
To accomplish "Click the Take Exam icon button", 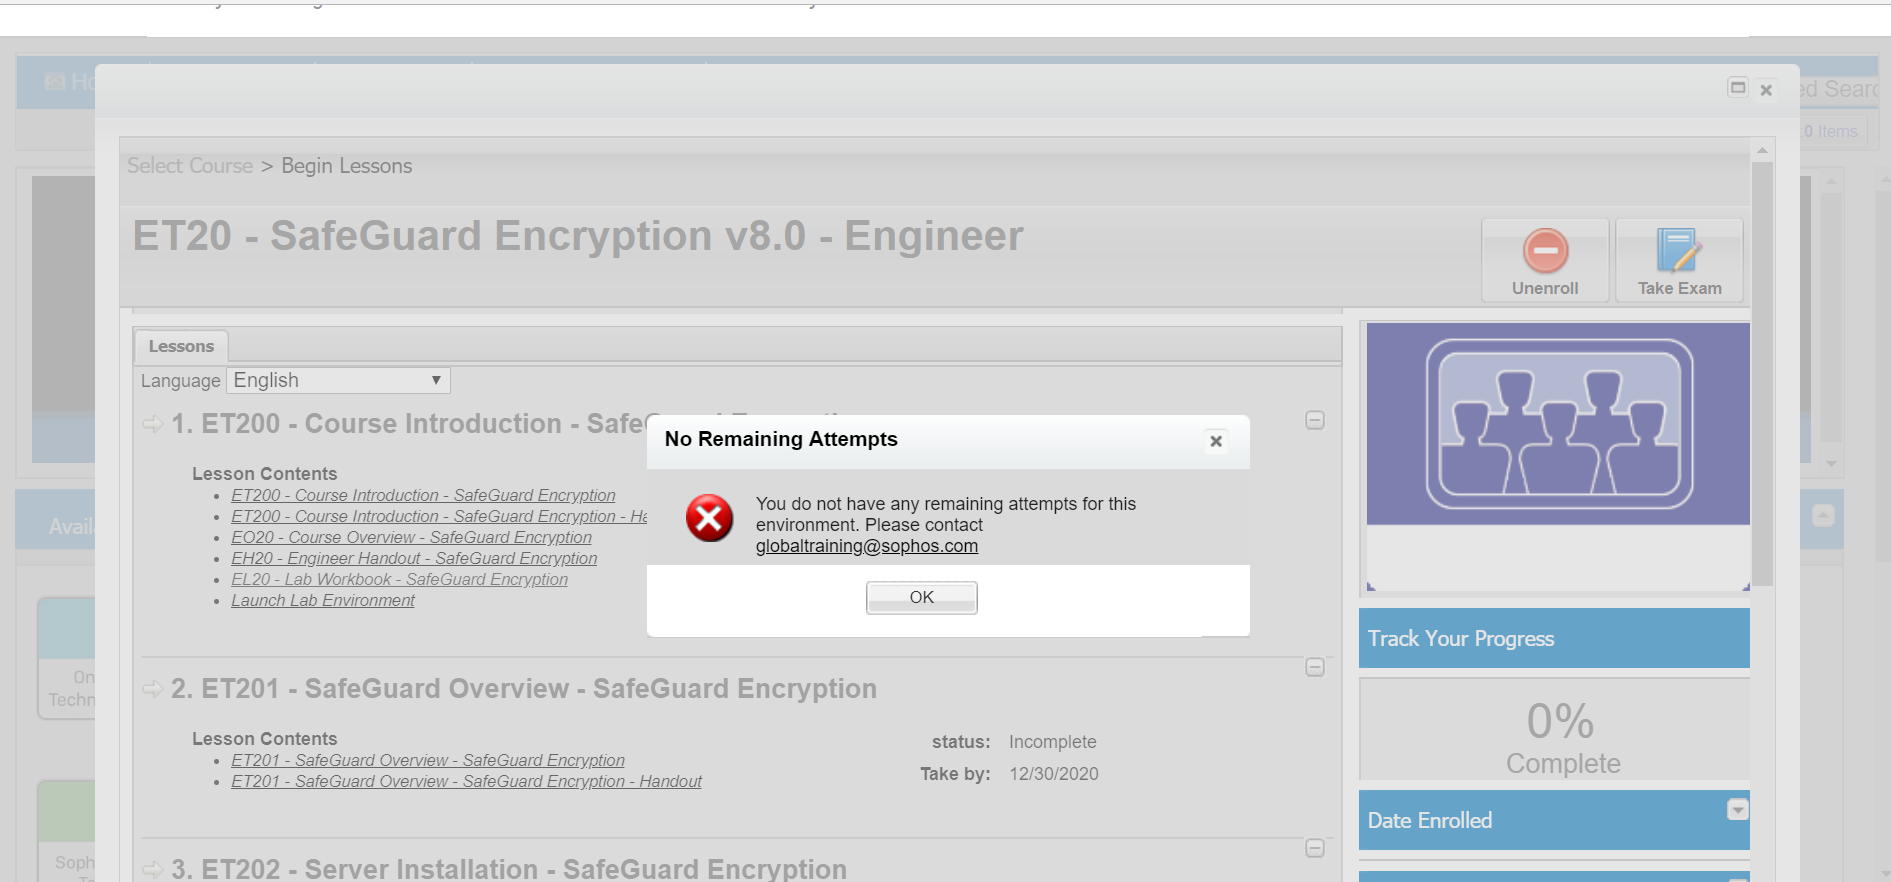I will tap(1679, 260).
